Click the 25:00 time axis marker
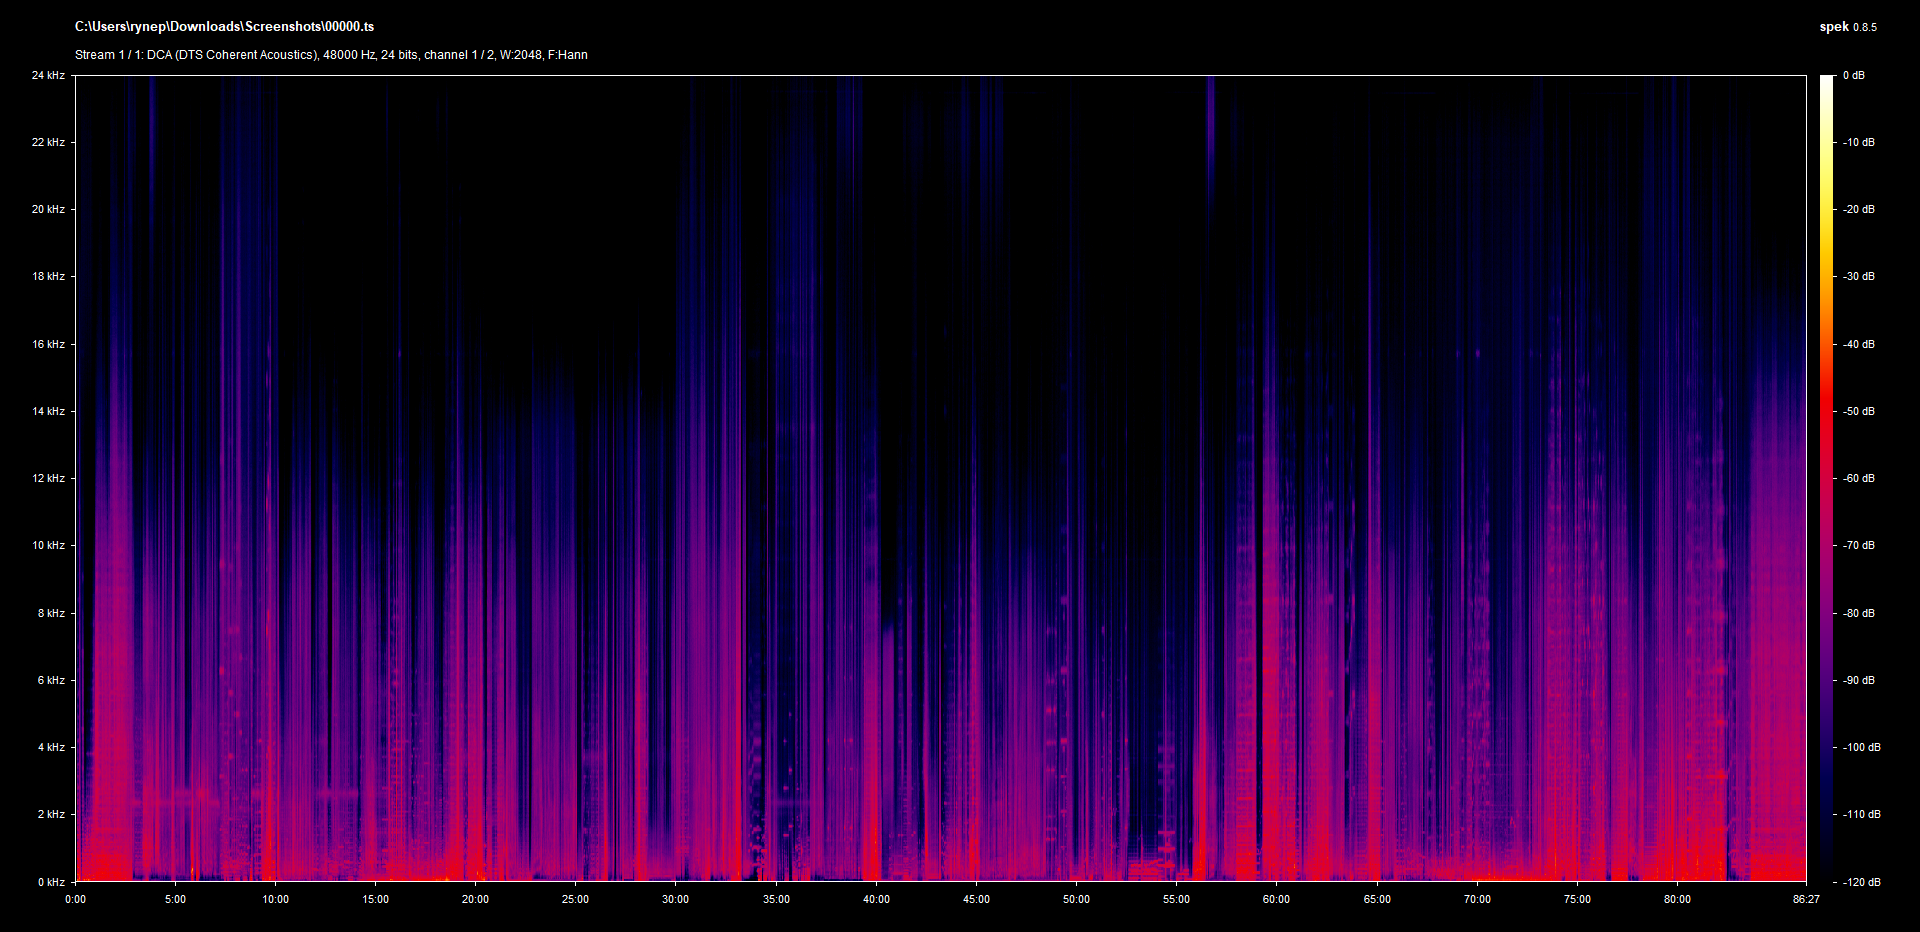1920x932 pixels. click(x=575, y=900)
